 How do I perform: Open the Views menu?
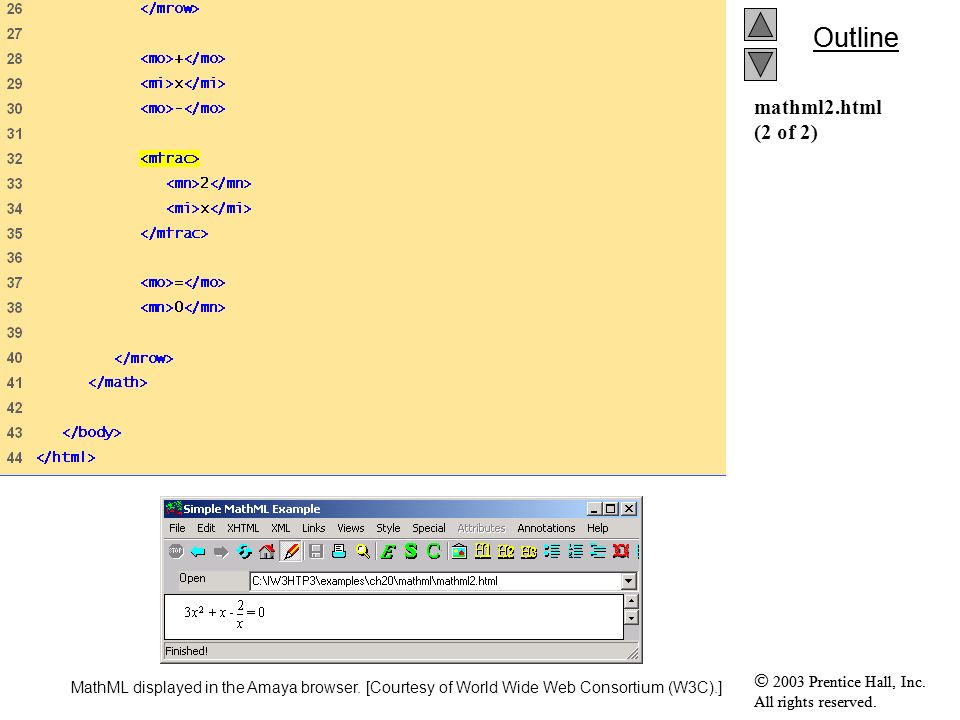(351, 528)
